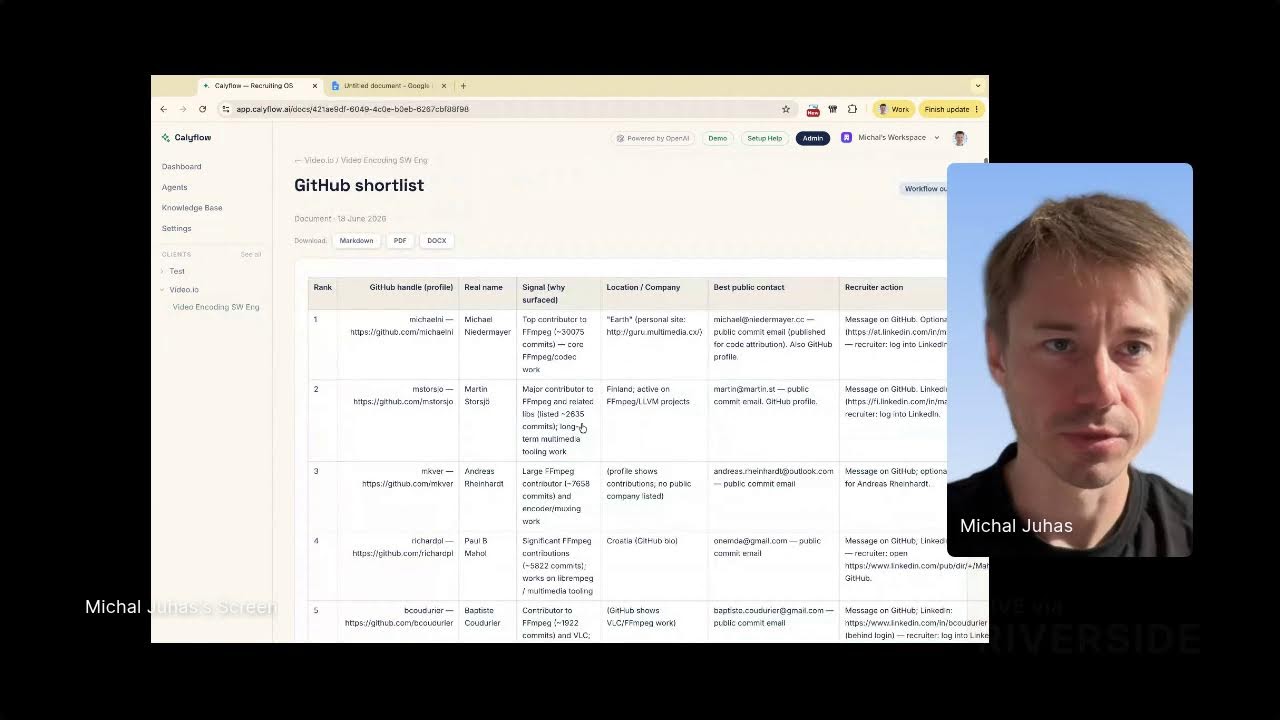The image size is (1280, 720).
Task: Click bcoudurier GitHub profile link
Action: (x=399, y=623)
